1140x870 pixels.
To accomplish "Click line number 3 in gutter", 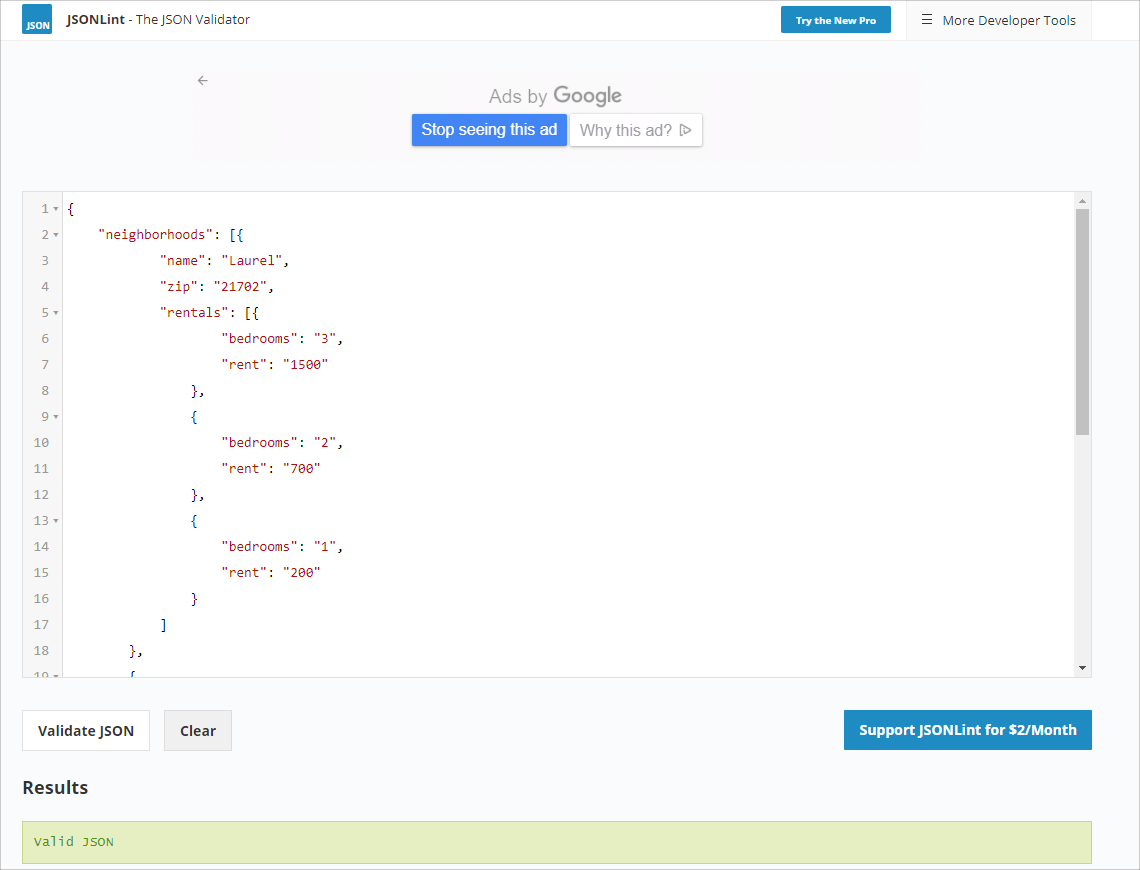I will [45, 261].
